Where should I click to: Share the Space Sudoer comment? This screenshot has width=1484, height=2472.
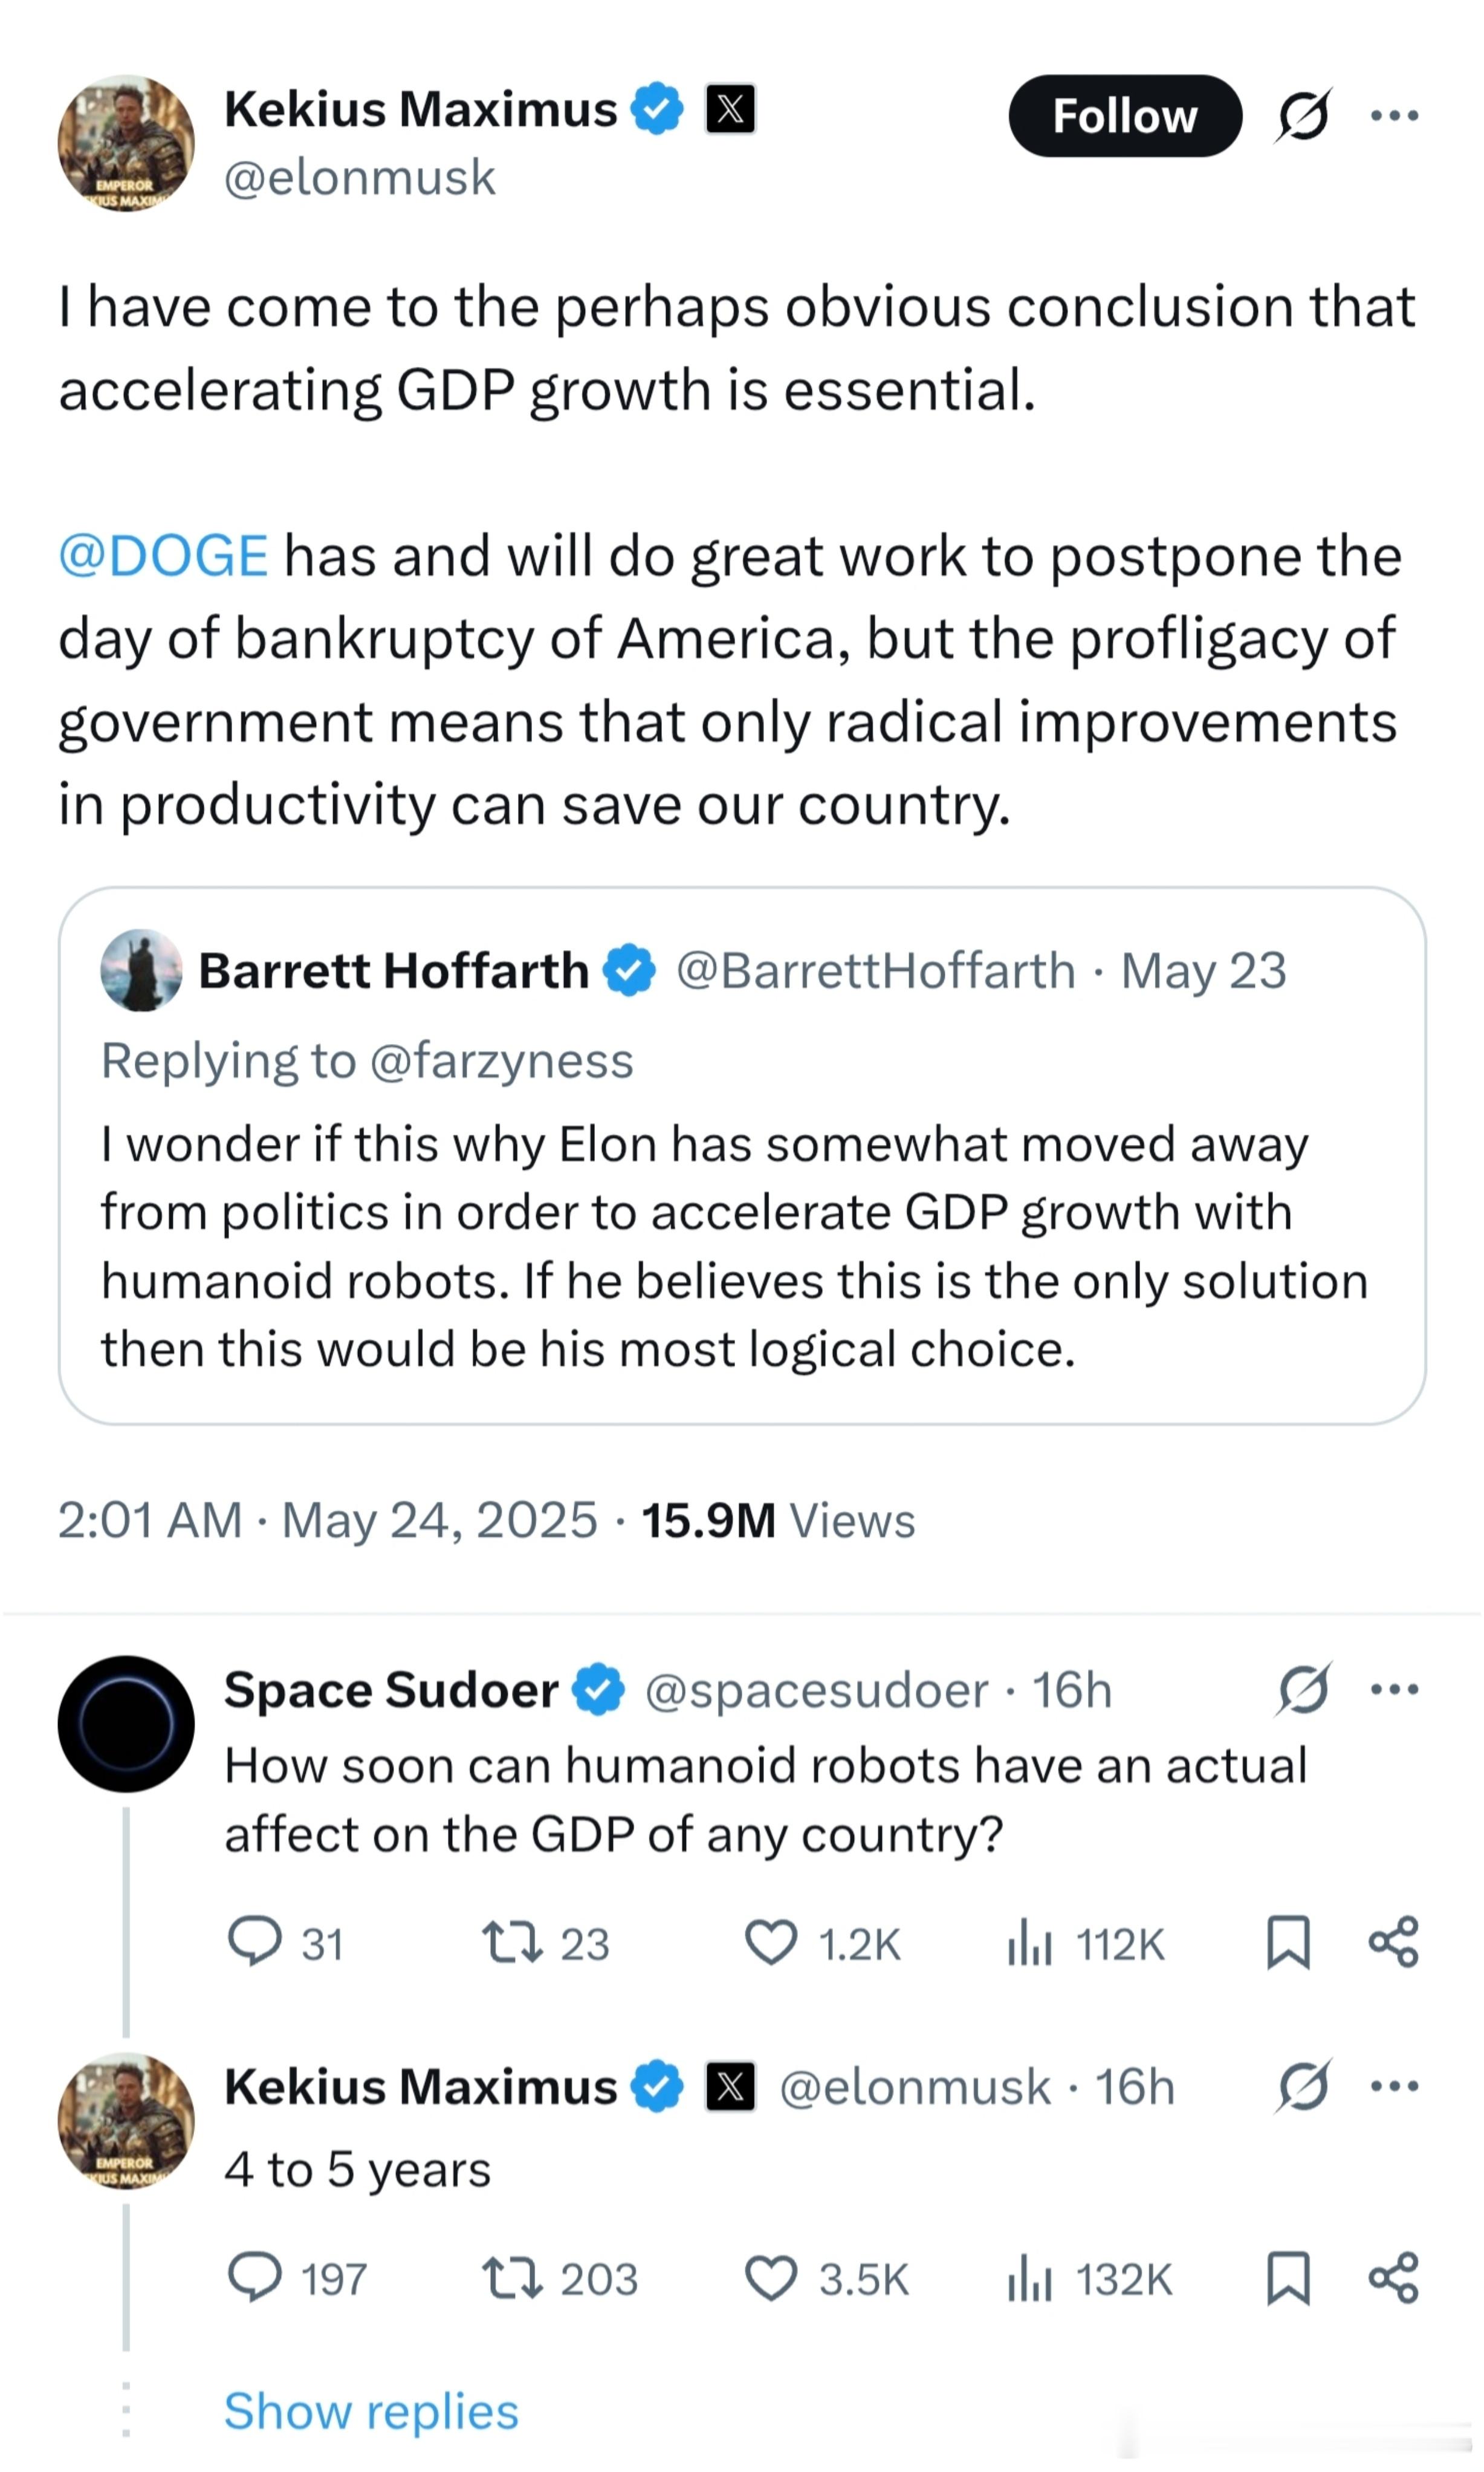(x=1393, y=1942)
